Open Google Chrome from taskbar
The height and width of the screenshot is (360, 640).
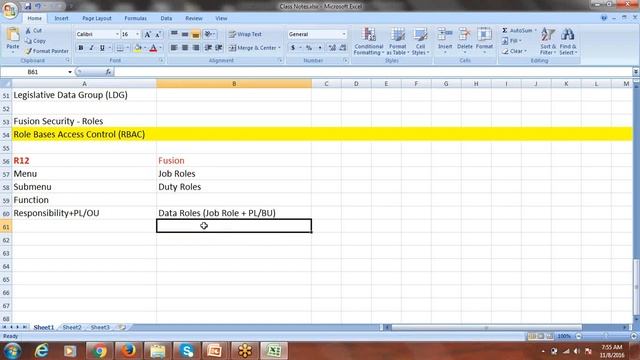pyautogui.click(x=99, y=351)
